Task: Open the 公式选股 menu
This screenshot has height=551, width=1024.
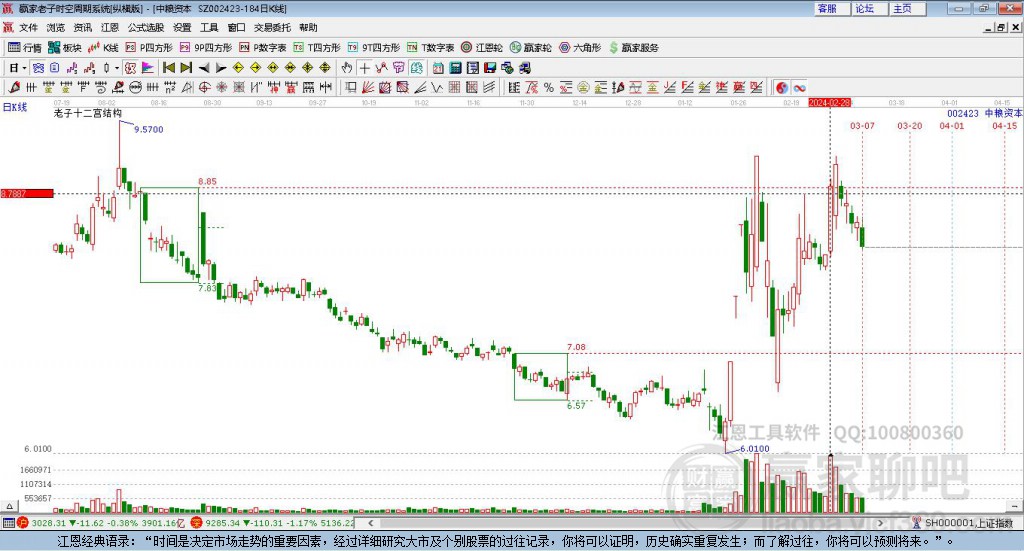Action: pyautogui.click(x=146, y=27)
